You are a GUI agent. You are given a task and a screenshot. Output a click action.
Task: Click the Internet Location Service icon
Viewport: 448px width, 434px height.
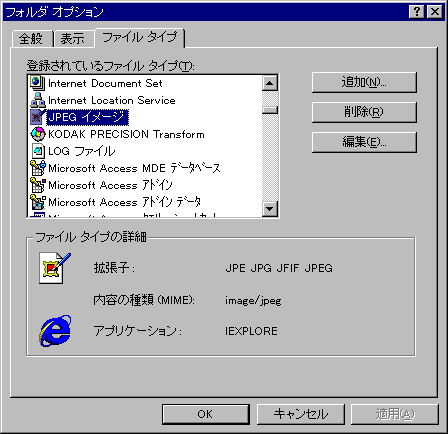[37, 100]
